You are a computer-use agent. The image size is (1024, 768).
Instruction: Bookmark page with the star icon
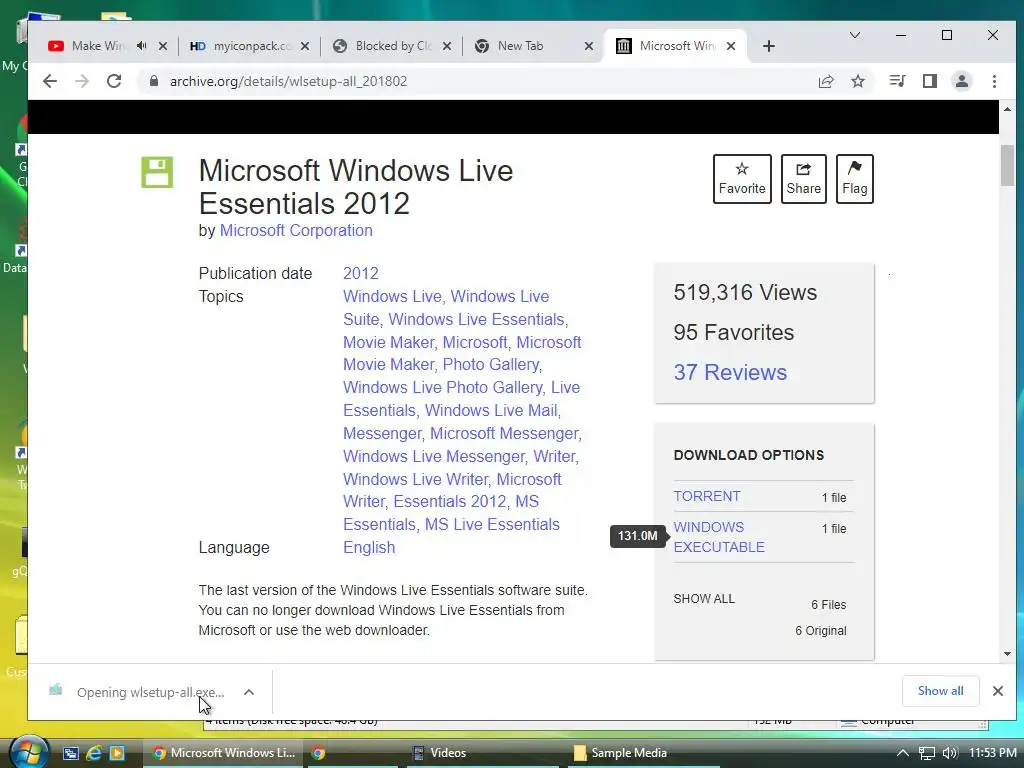click(x=858, y=81)
